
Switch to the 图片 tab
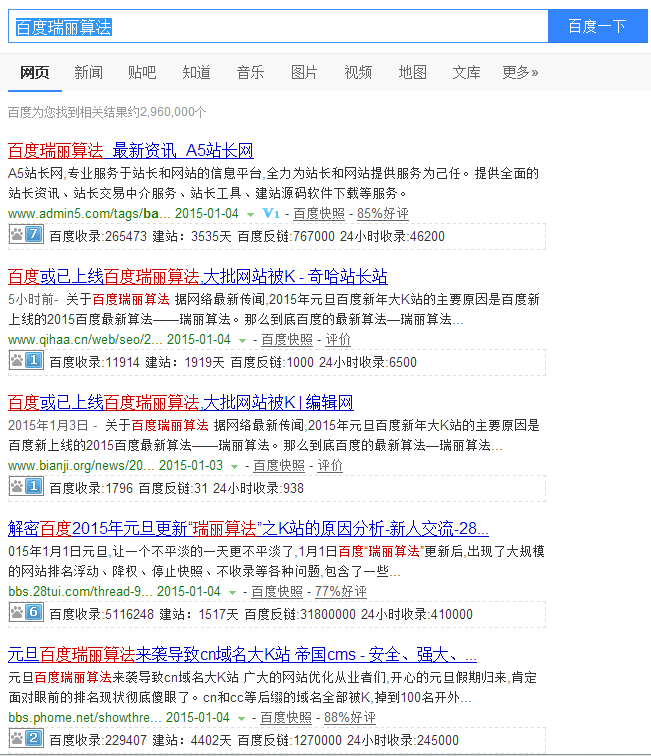point(304,72)
